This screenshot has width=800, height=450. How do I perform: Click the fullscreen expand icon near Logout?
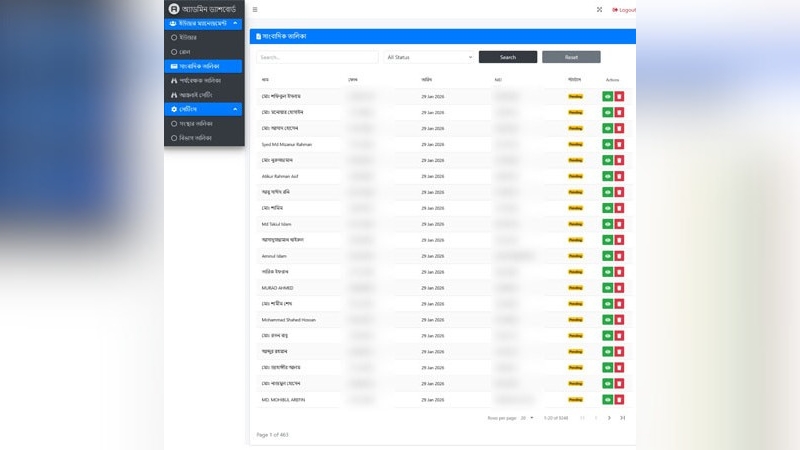(599, 9)
